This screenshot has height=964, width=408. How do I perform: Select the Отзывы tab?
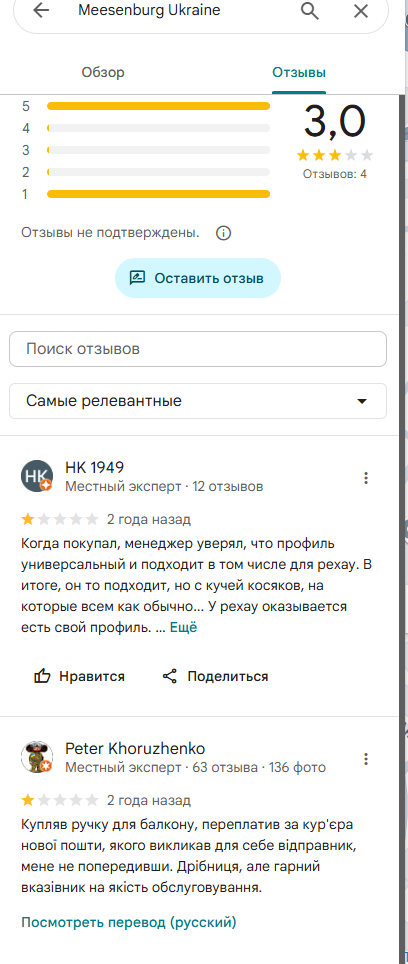(x=299, y=73)
